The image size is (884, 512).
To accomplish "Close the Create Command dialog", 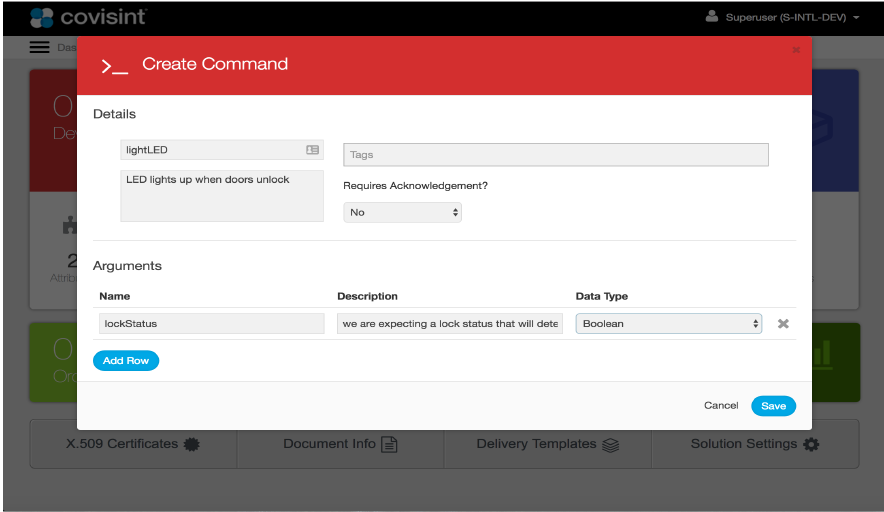I will 796,49.
